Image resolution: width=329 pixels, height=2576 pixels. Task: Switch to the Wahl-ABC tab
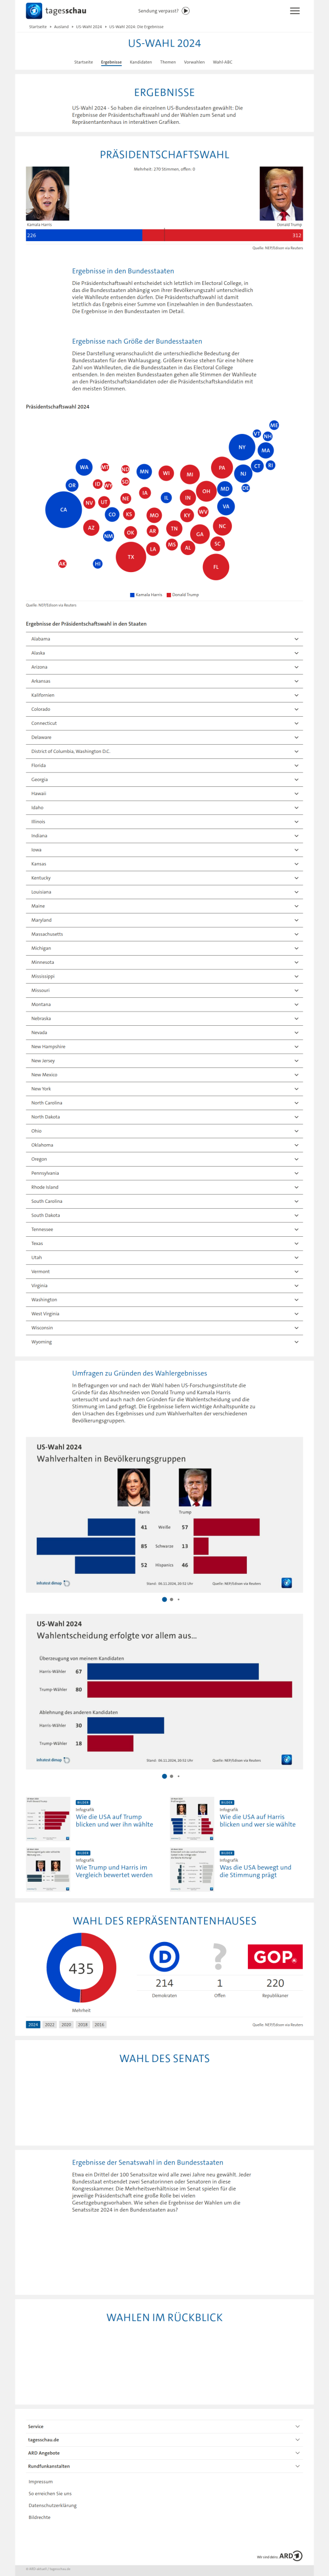coord(222,62)
